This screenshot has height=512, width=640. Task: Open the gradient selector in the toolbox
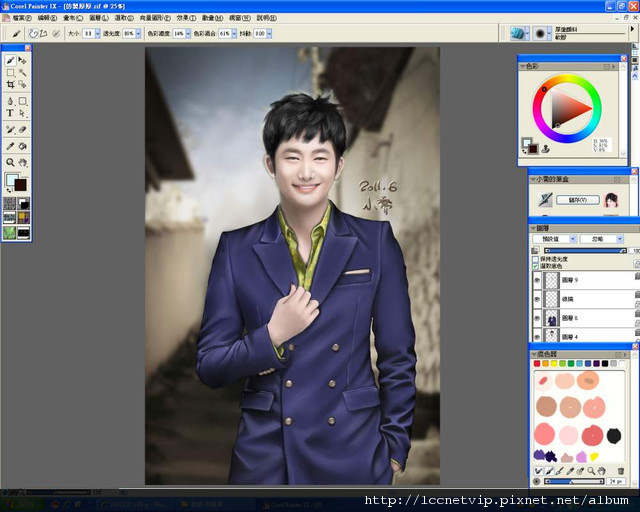[23, 203]
